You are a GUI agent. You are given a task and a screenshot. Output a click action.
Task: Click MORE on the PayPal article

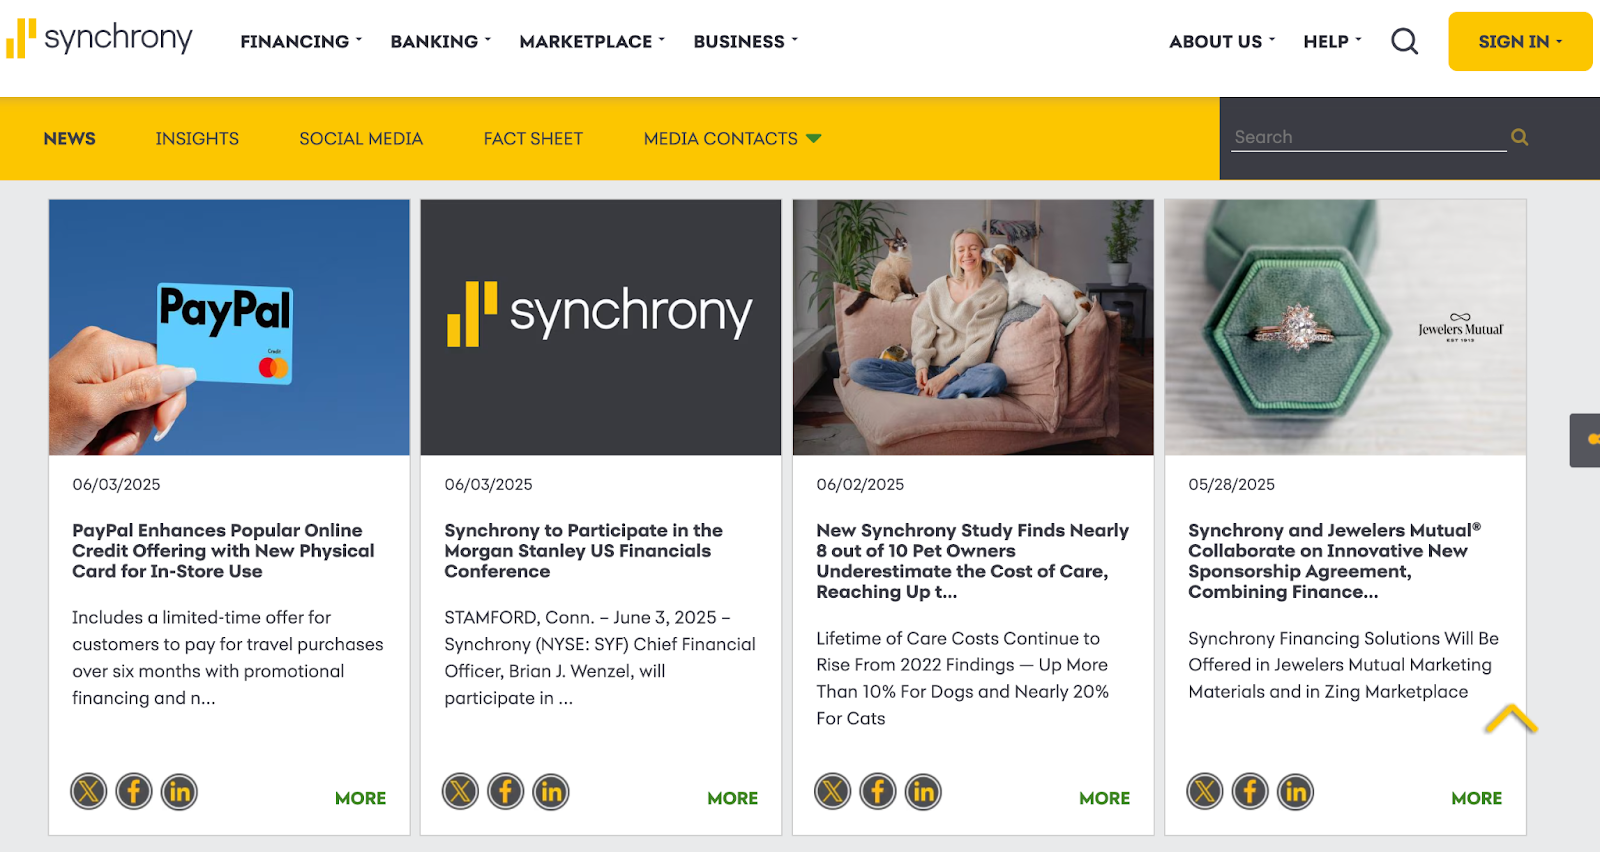(x=360, y=798)
